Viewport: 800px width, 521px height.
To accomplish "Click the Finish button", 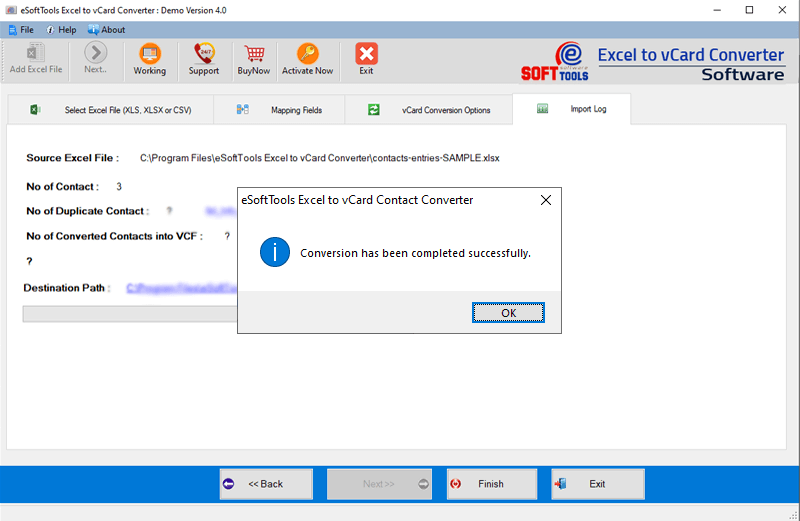I will click(x=492, y=484).
